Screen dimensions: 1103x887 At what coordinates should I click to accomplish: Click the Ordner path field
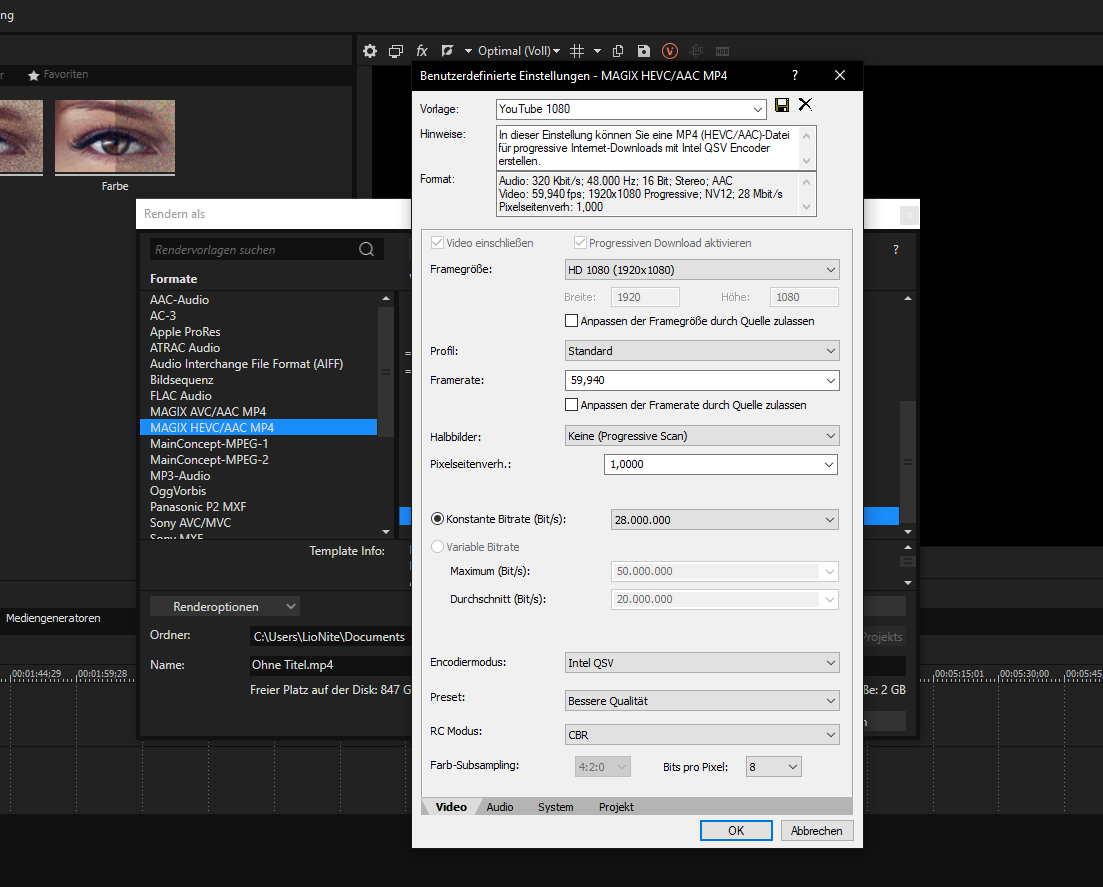tap(331, 637)
